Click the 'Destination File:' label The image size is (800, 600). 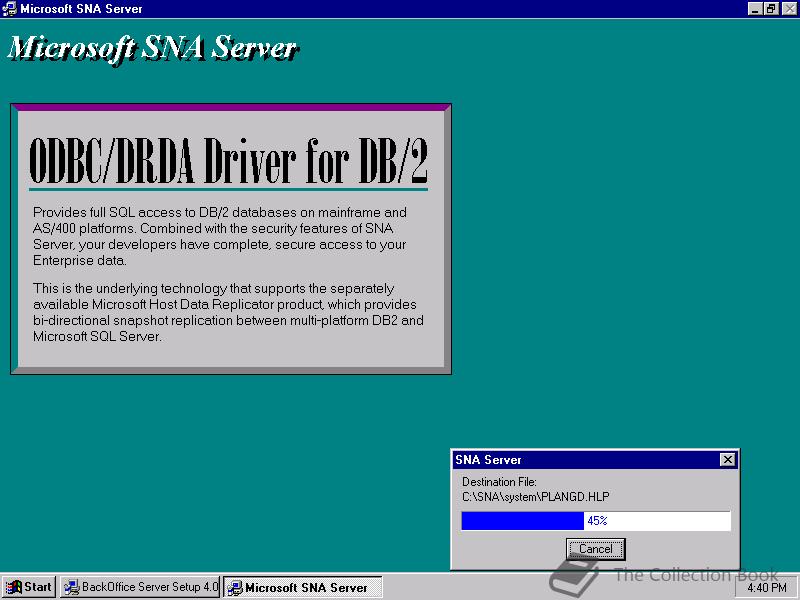click(x=499, y=482)
